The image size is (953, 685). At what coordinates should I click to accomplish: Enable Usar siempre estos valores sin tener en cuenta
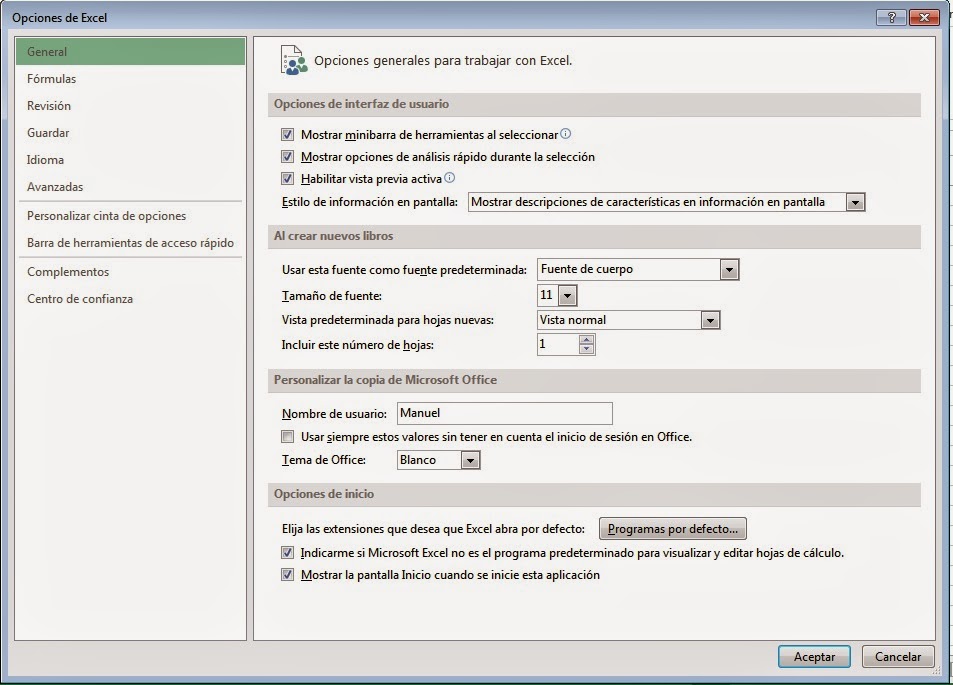[287, 436]
